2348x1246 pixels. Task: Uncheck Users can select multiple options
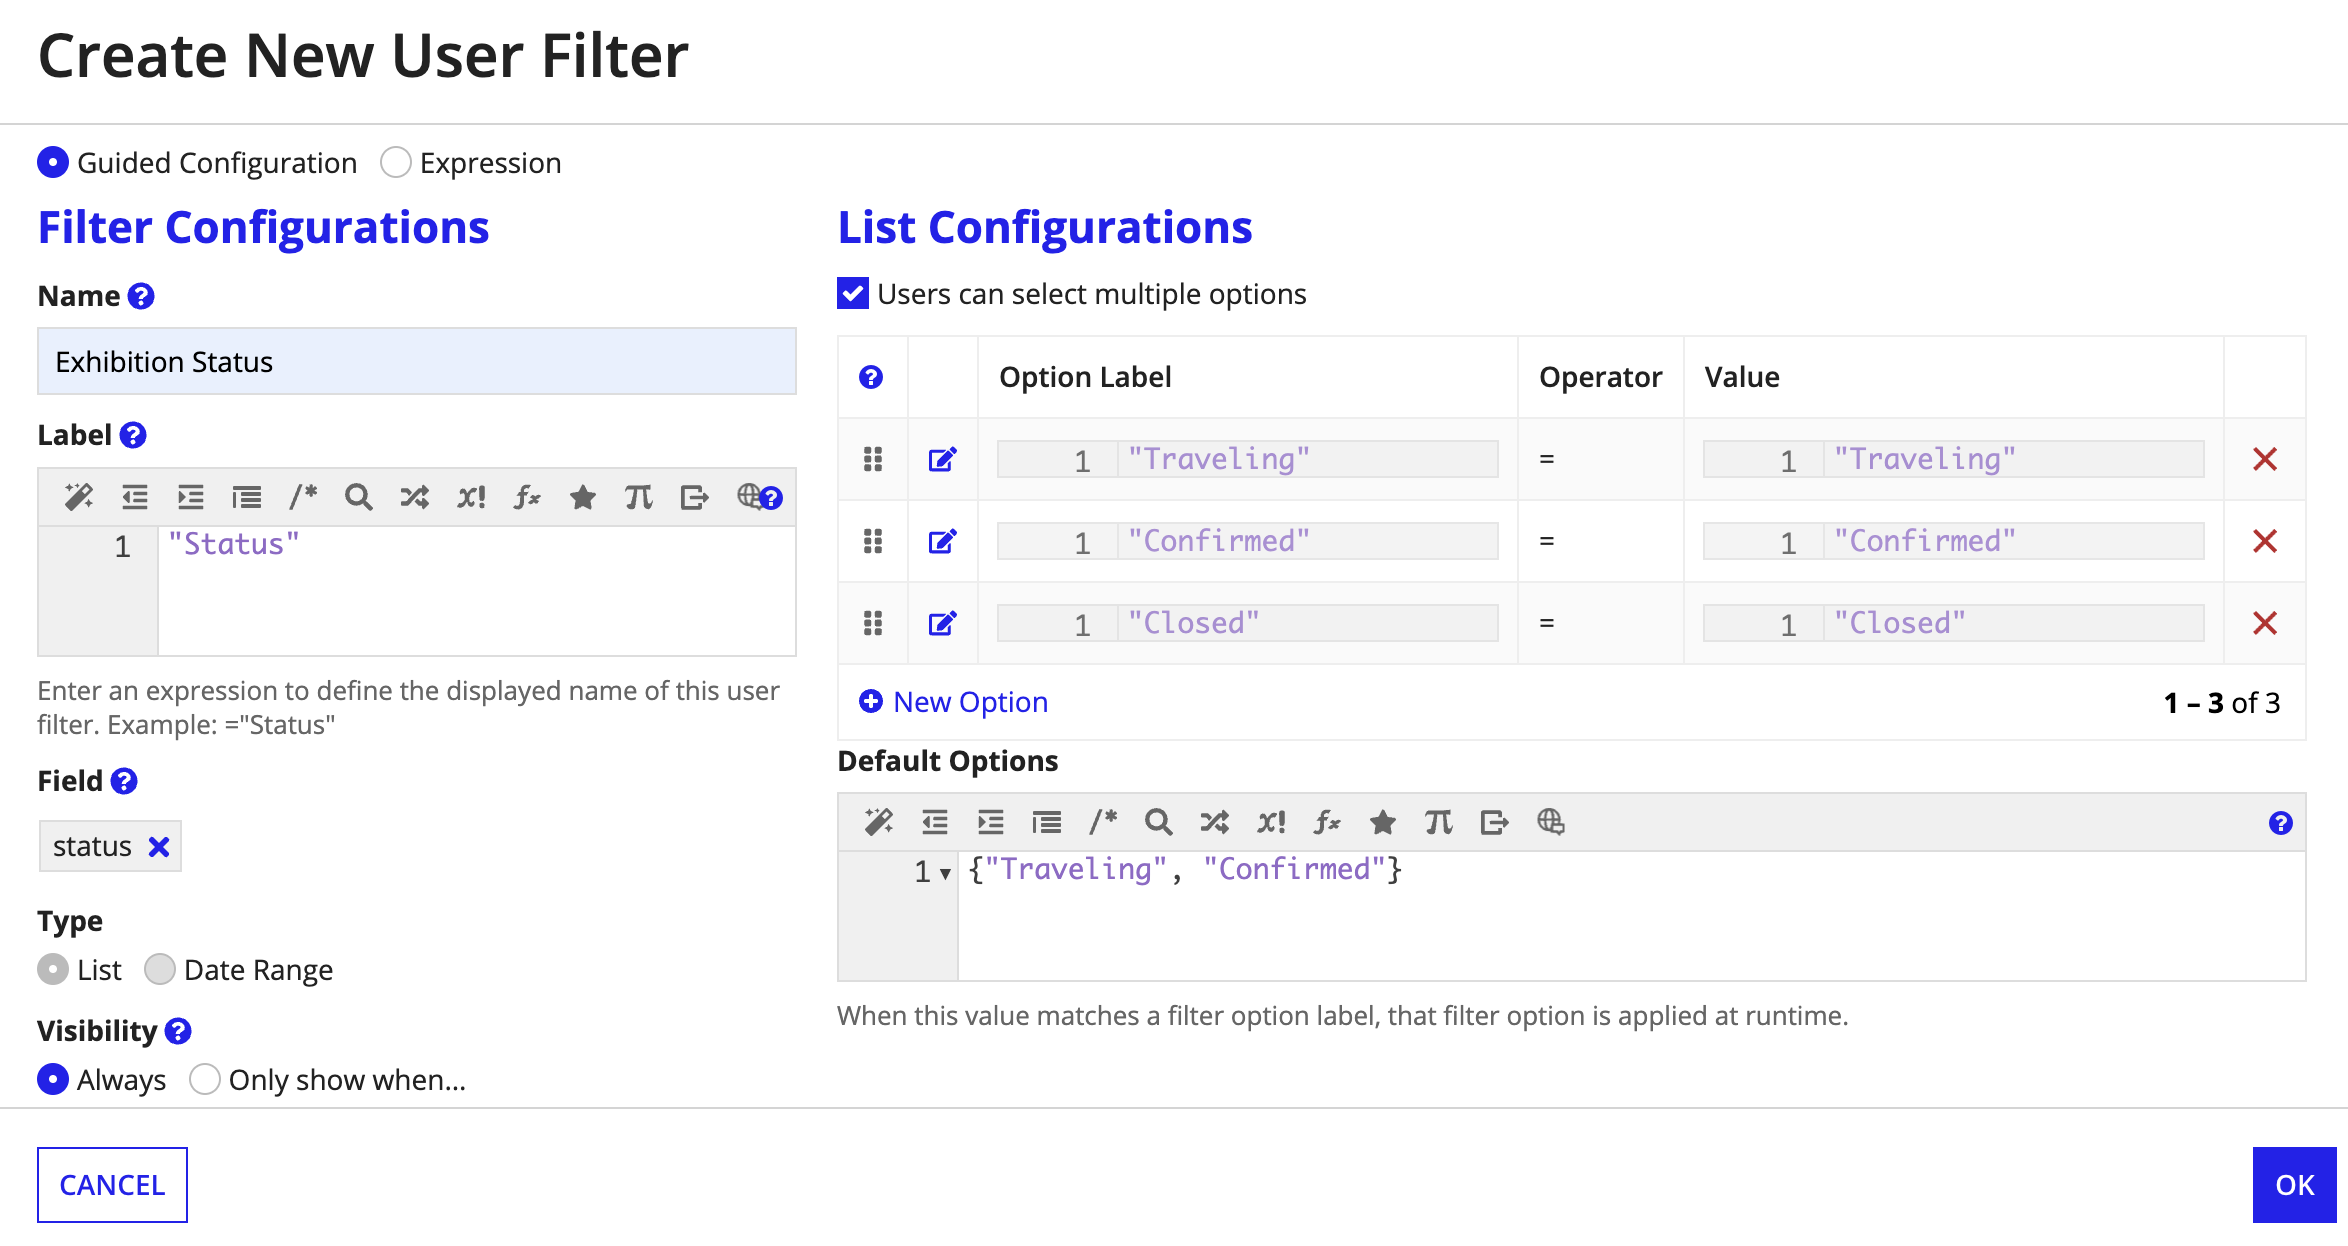click(852, 294)
